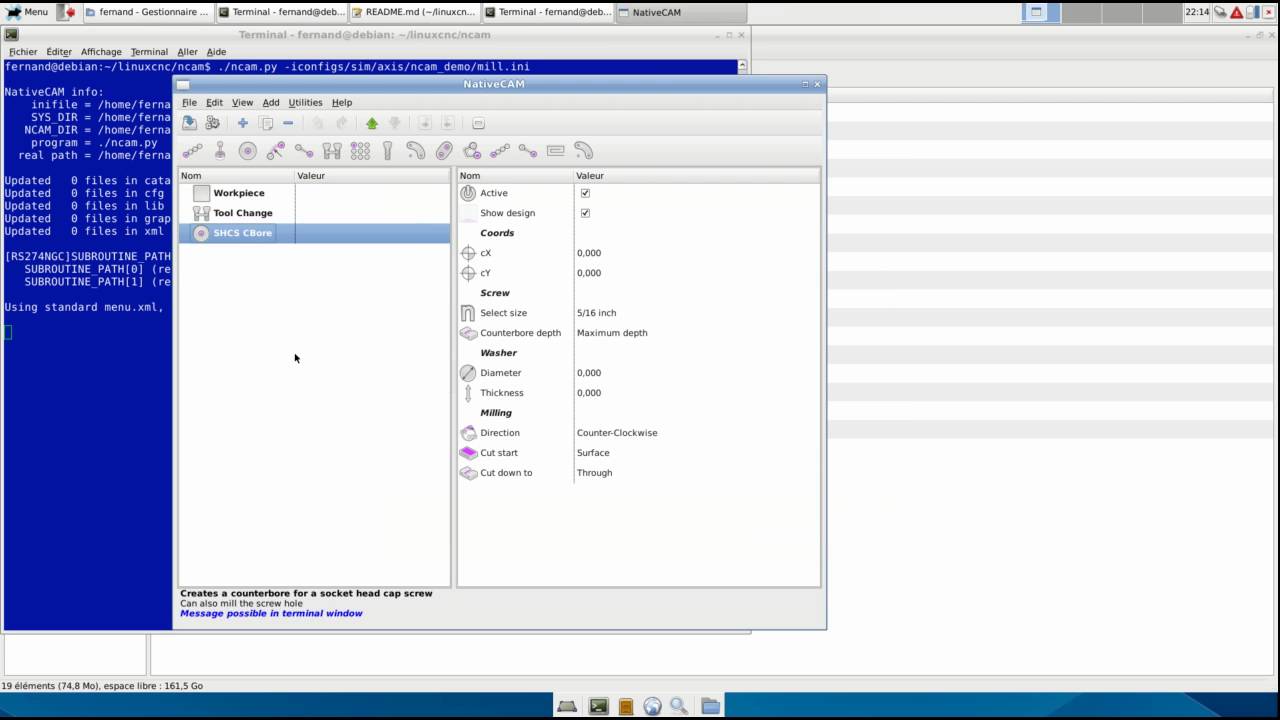Click the rectangle pocket feature icon
1280x720 pixels.
tap(556, 151)
